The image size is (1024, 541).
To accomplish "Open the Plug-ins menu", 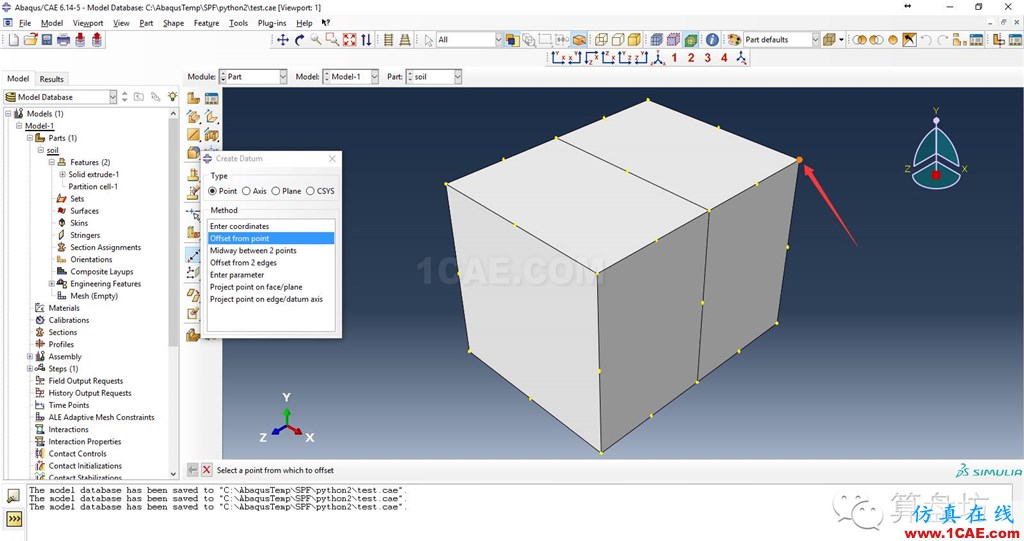I will coord(272,23).
